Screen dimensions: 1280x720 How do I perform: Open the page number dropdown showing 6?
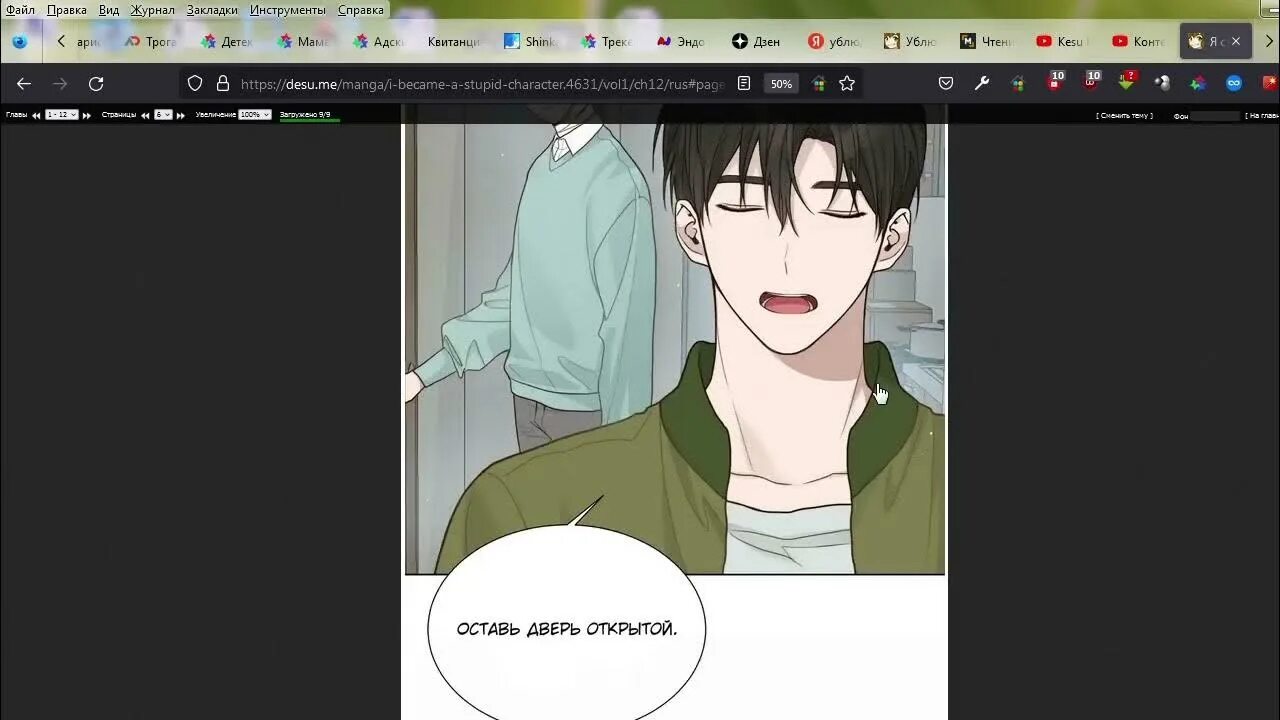point(163,115)
